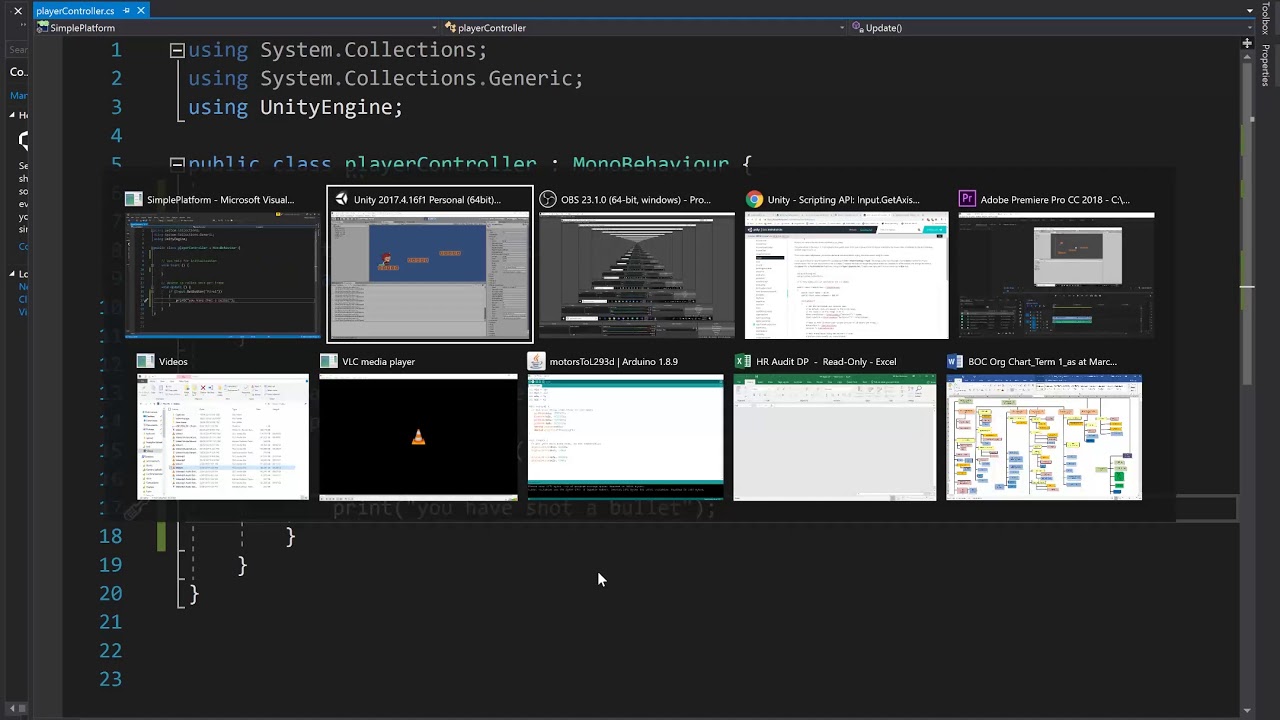Click the Visual Studio icon beside SimplePlatform title

click(x=133, y=199)
